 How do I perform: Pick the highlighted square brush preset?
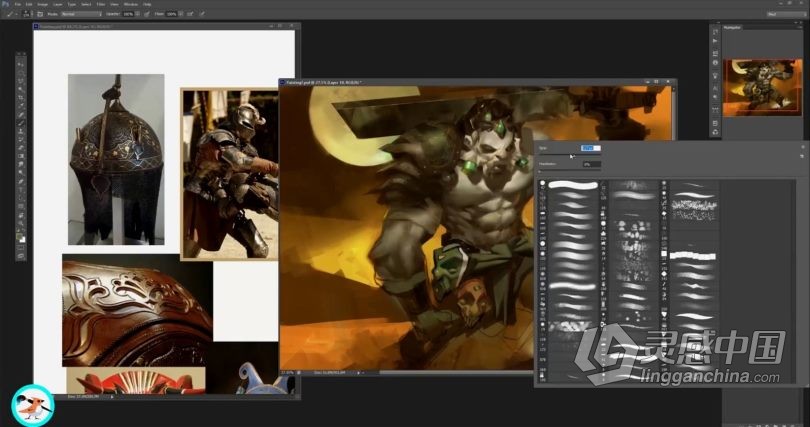693,256
